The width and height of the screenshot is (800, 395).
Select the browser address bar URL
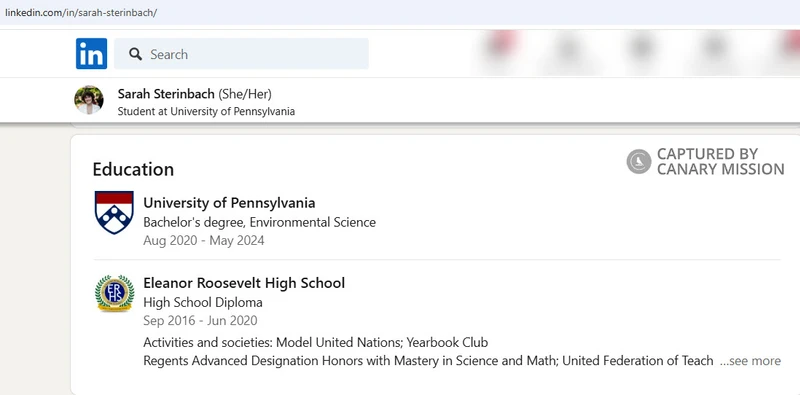[81, 13]
